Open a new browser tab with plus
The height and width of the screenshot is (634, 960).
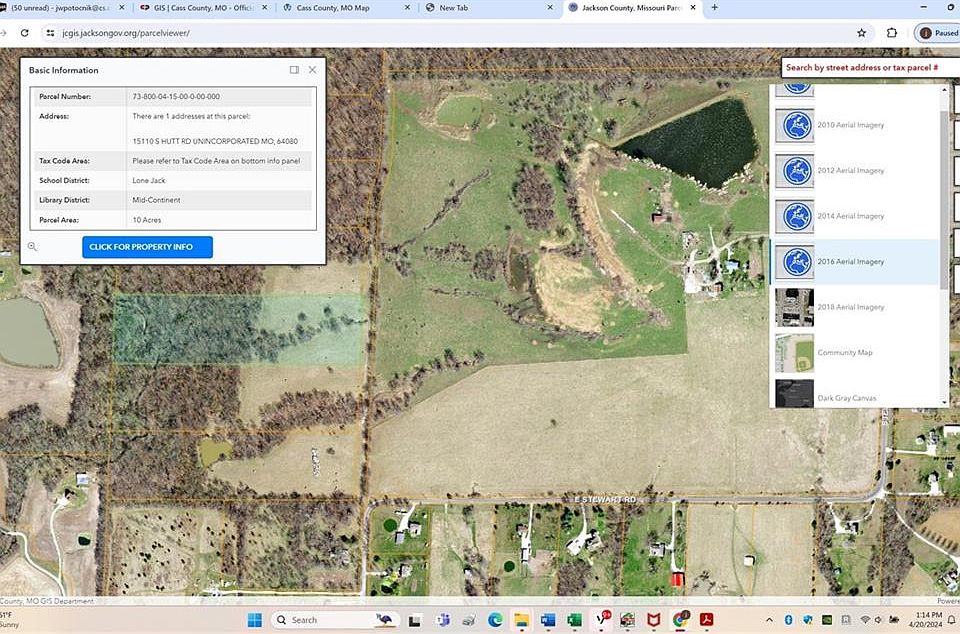pos(714,8)
